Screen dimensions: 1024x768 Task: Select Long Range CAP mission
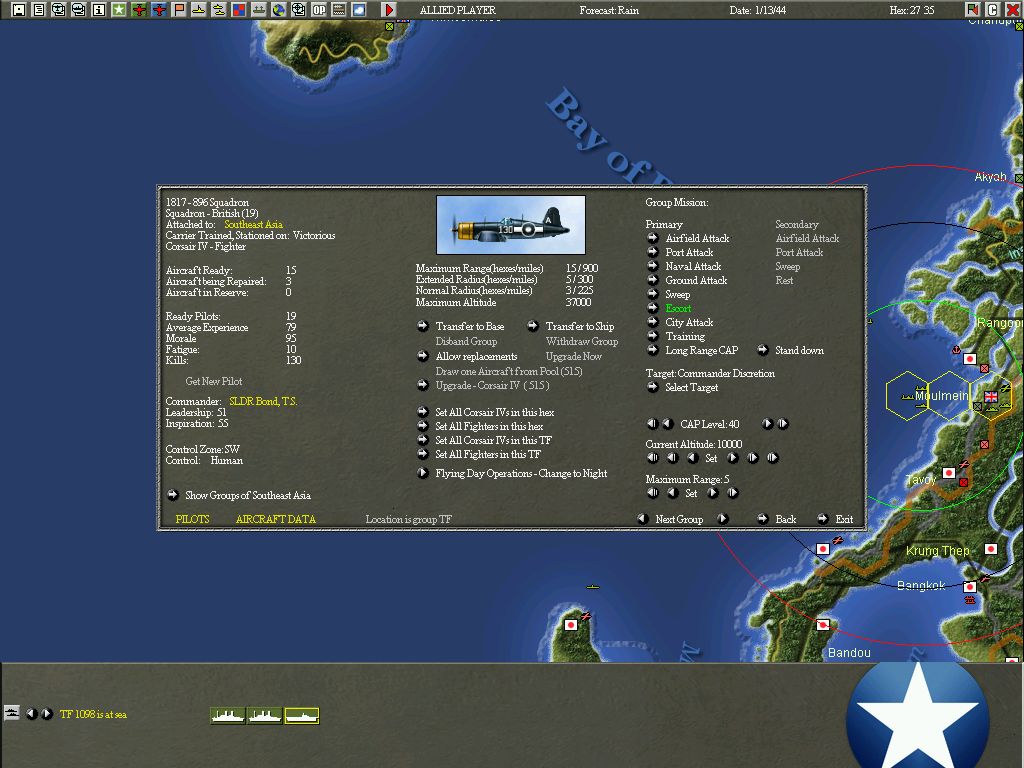(652, 349)
